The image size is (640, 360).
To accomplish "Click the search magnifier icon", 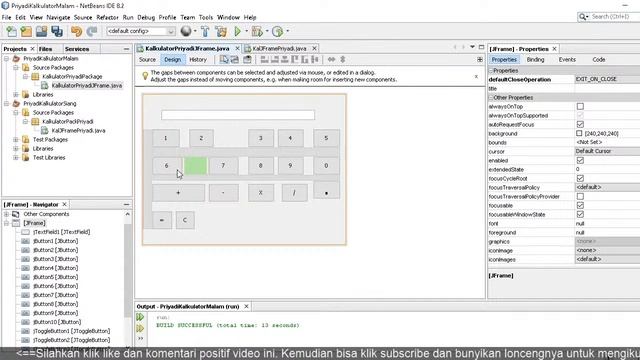I will (x=583, y=17).
